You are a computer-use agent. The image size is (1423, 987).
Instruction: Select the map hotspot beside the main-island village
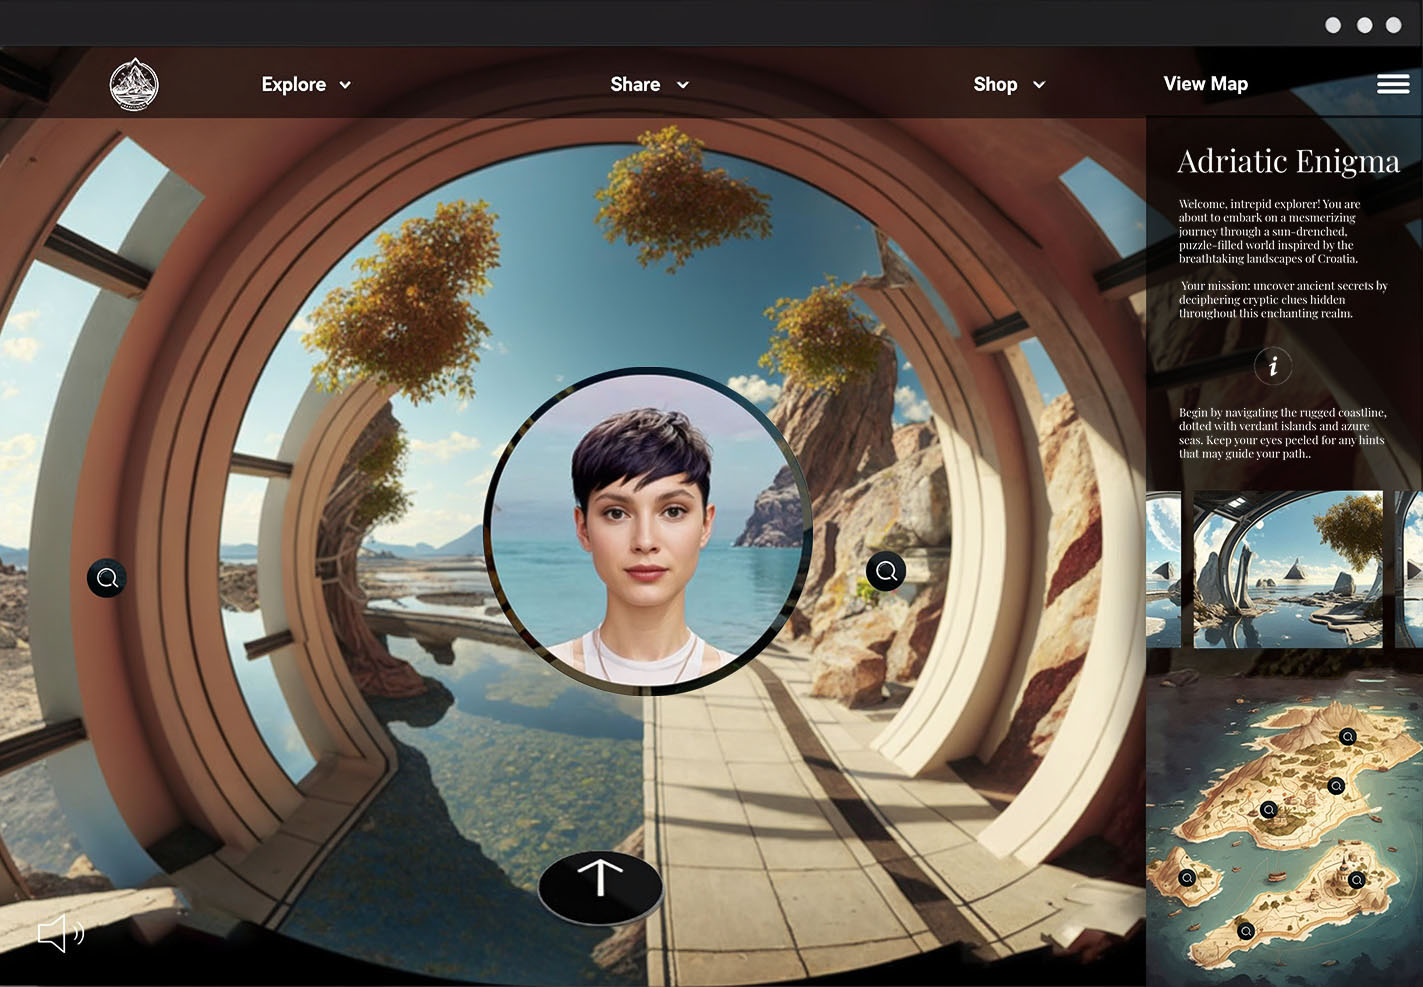coord(1268,810)
